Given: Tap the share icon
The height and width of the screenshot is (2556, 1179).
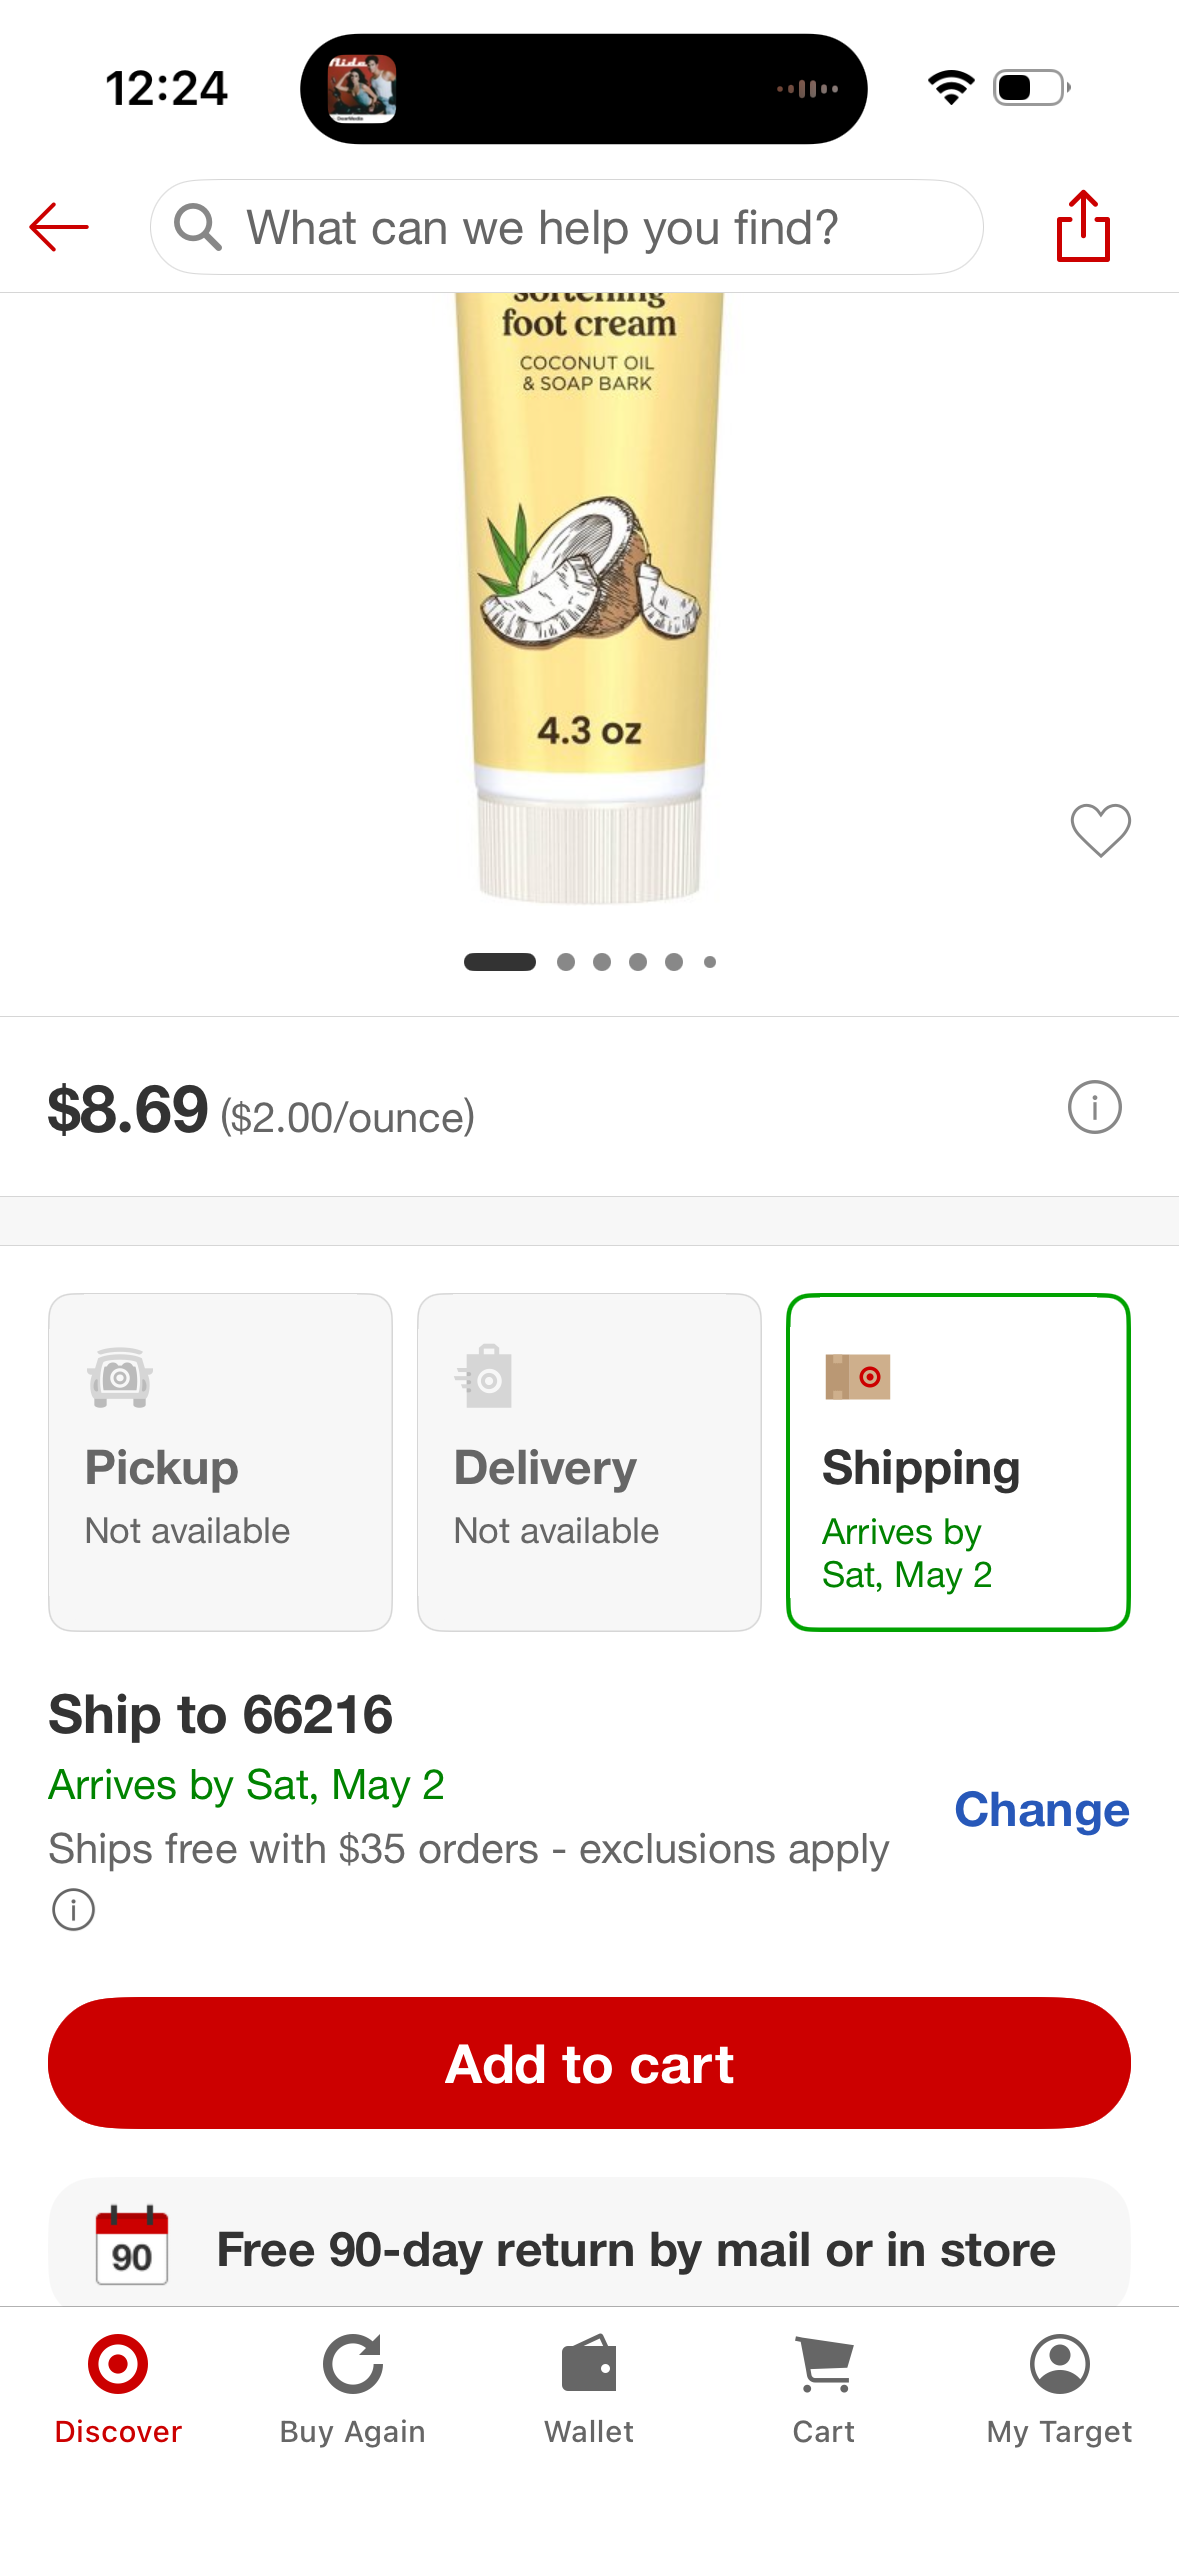Looking at the screenshot, I should pyautogui.click(x=1083, y=227).
